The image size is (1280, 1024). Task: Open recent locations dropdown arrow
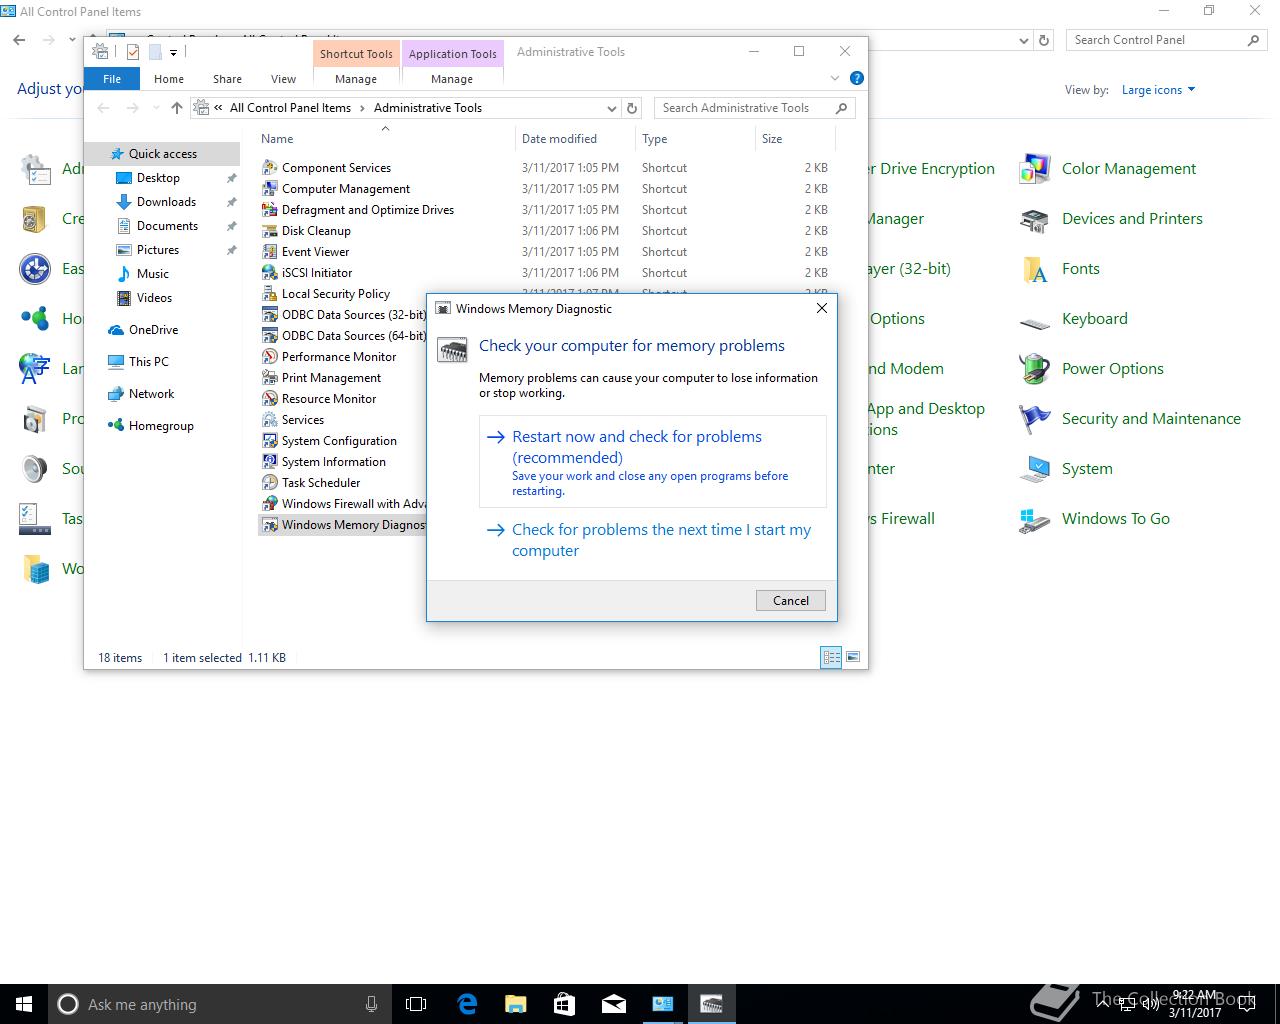(x=156, y=108)
